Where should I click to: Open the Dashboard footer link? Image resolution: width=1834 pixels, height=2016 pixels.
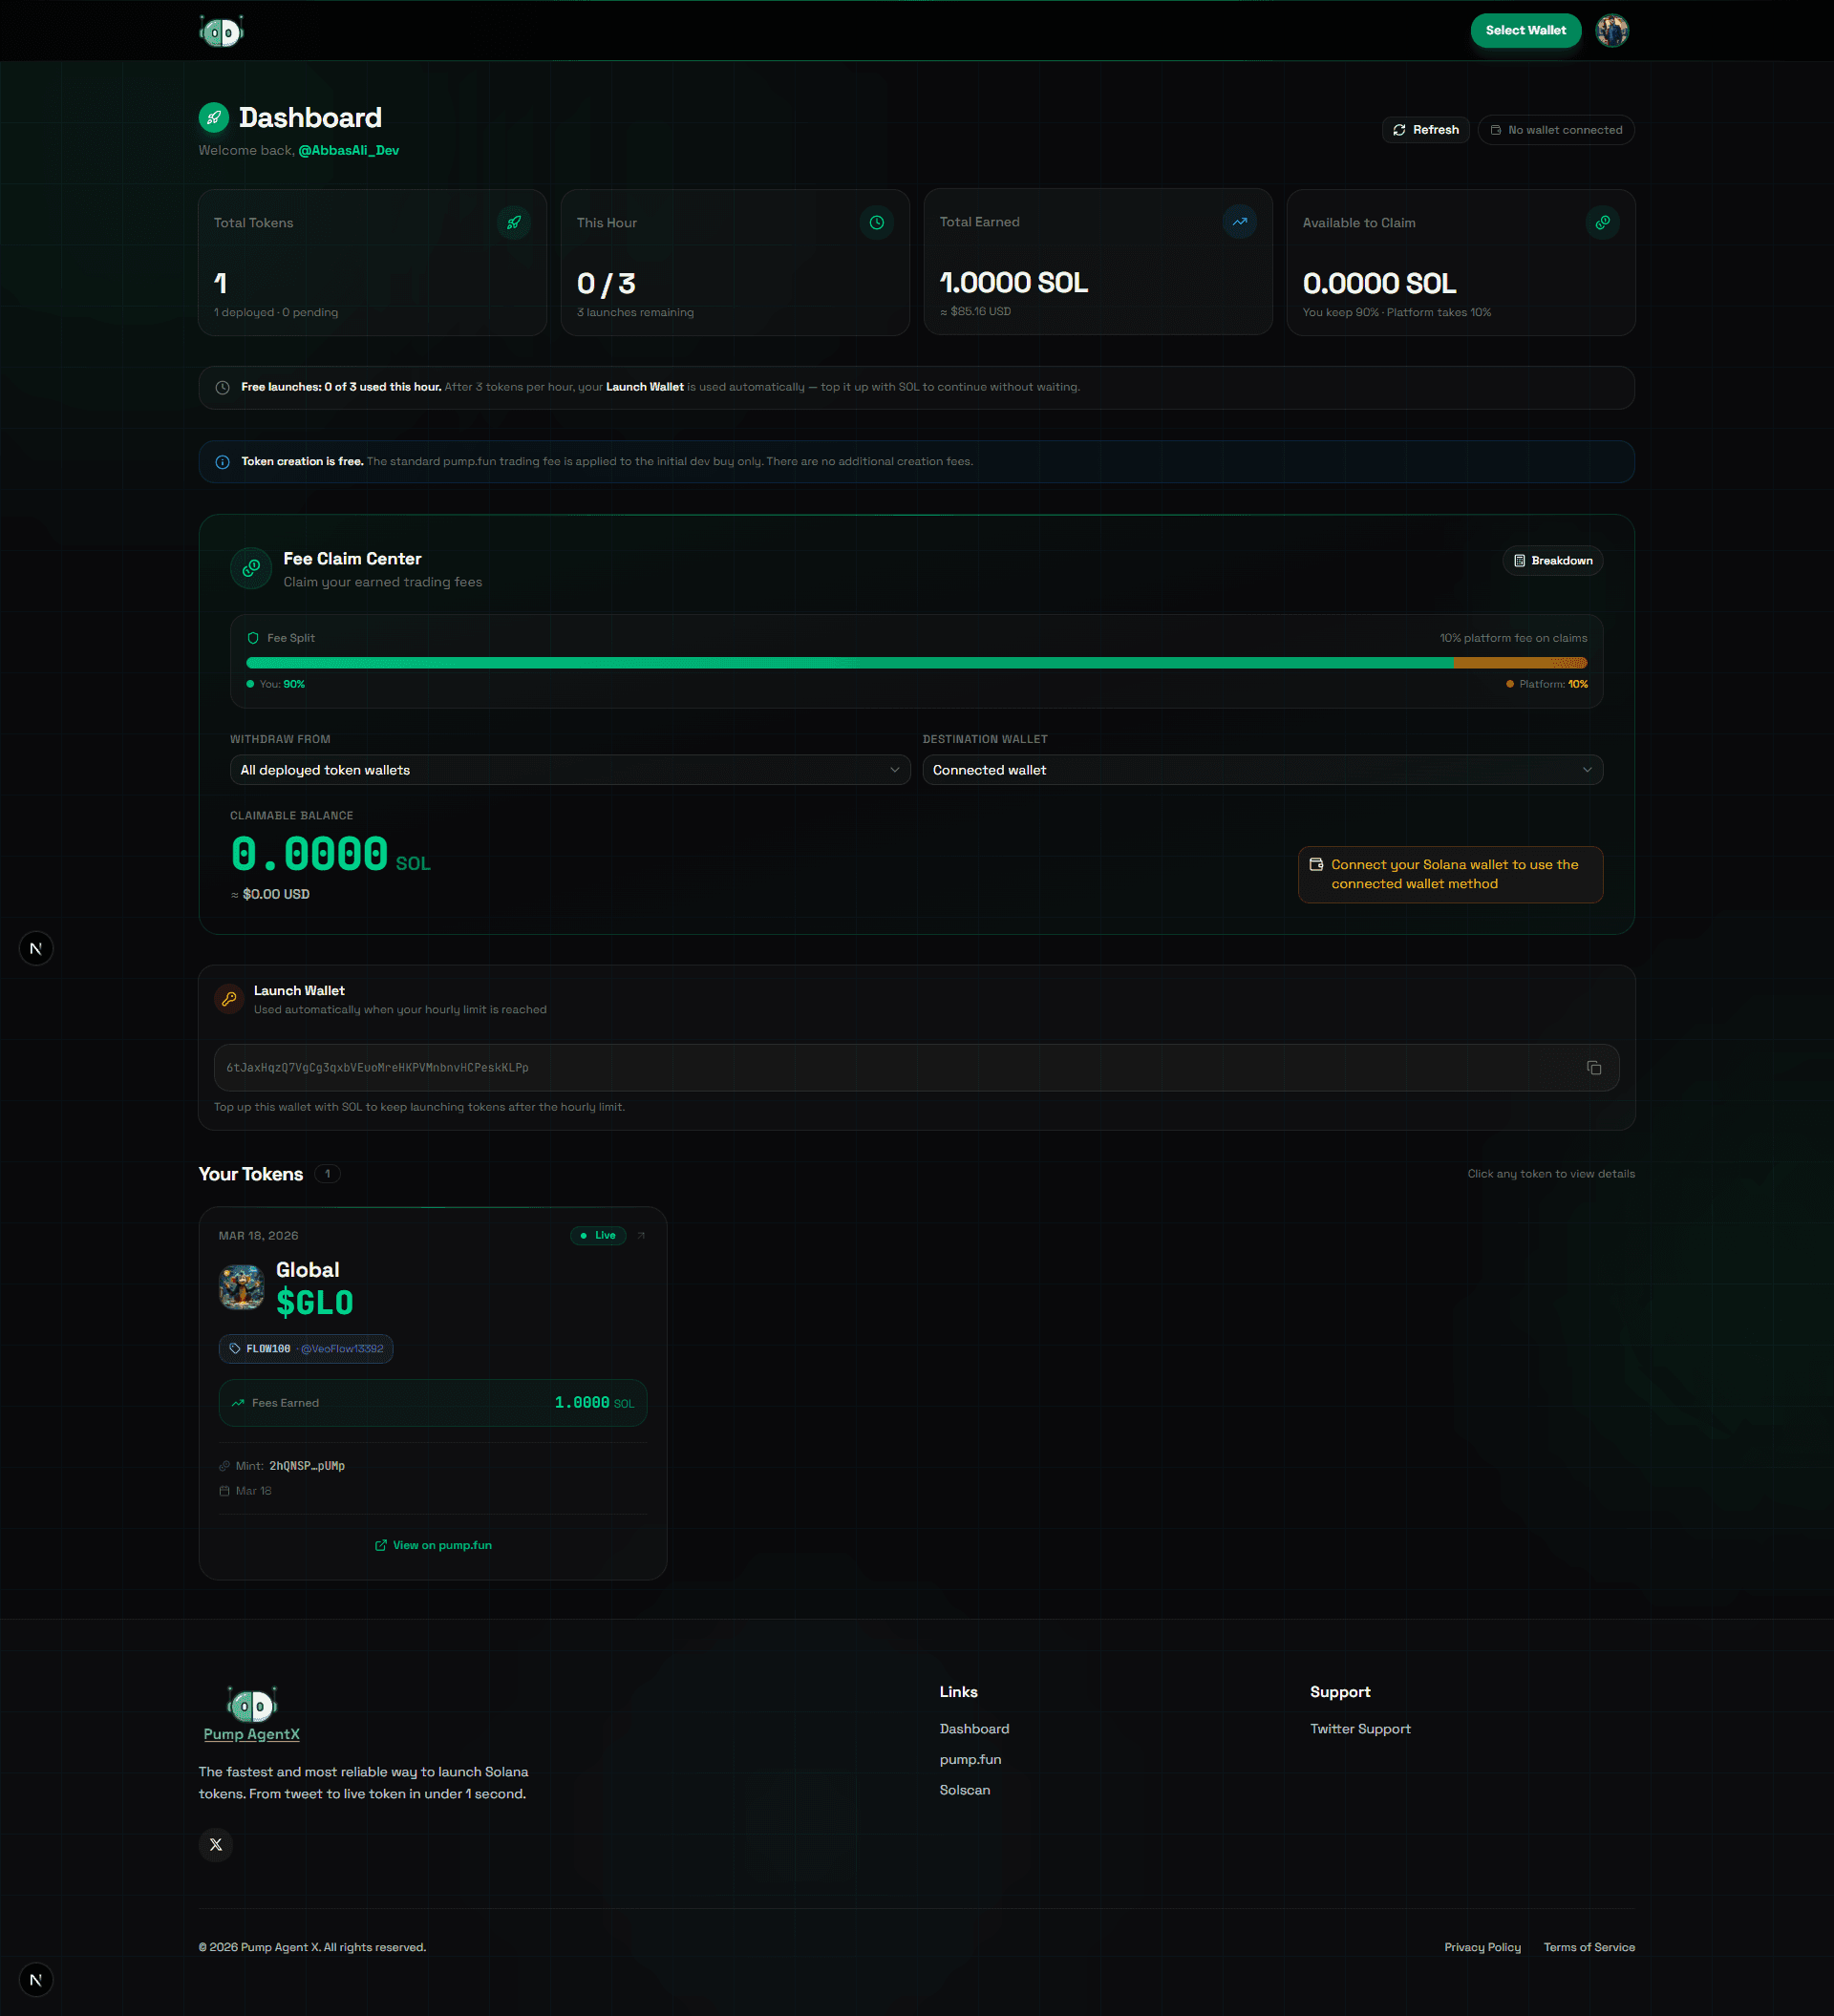click(974, 1729)
